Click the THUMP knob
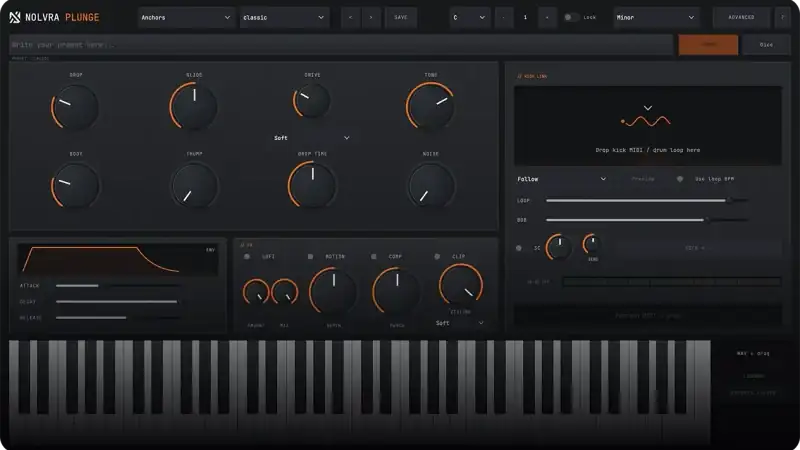Viewport: 800px width, 450px height. pyautogui.click(x=194, y=186)
